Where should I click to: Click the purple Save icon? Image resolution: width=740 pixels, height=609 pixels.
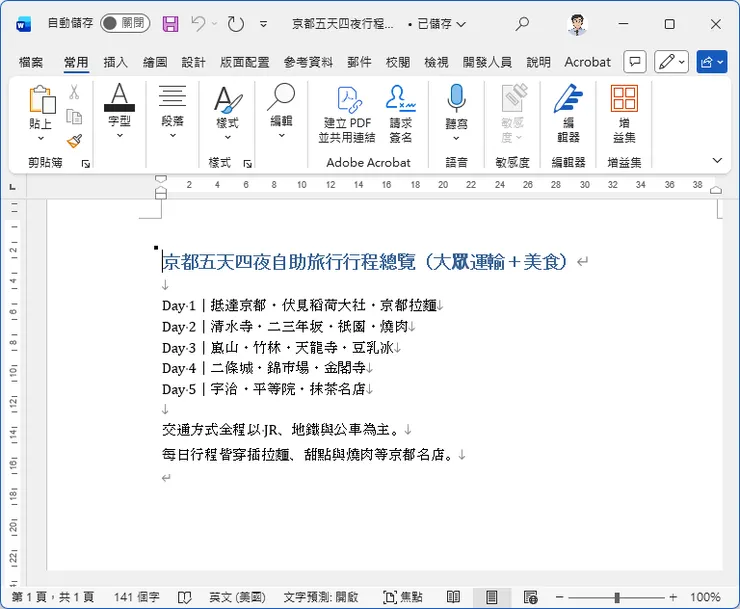coord(170,24)
